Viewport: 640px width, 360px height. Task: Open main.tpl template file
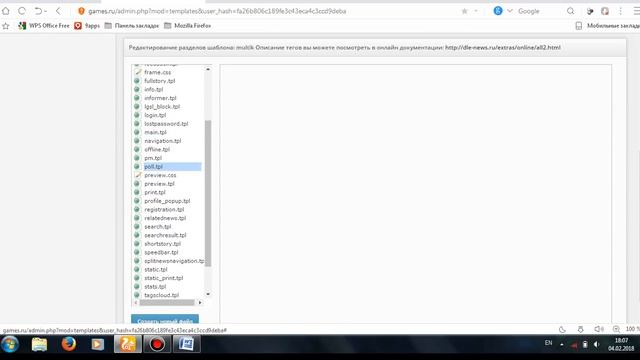tap(156, 132)
